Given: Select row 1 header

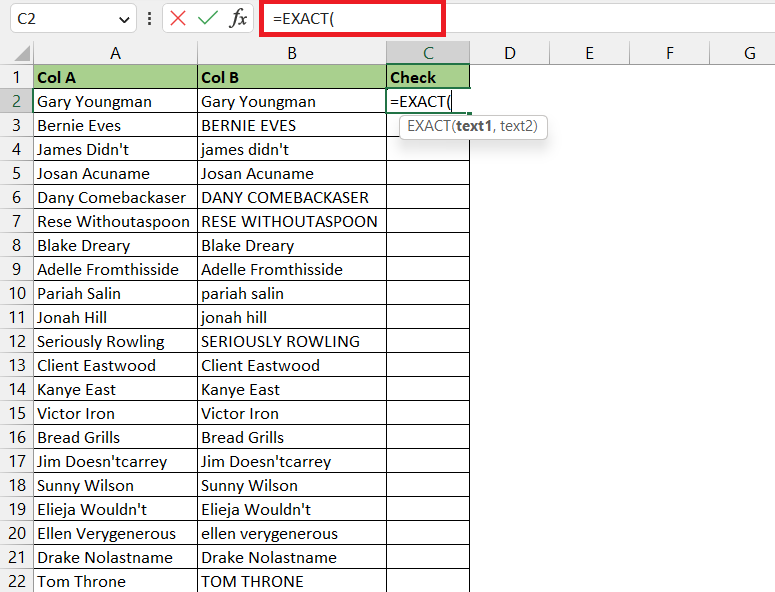Looking at the screenshot, I should coord(16,77).
